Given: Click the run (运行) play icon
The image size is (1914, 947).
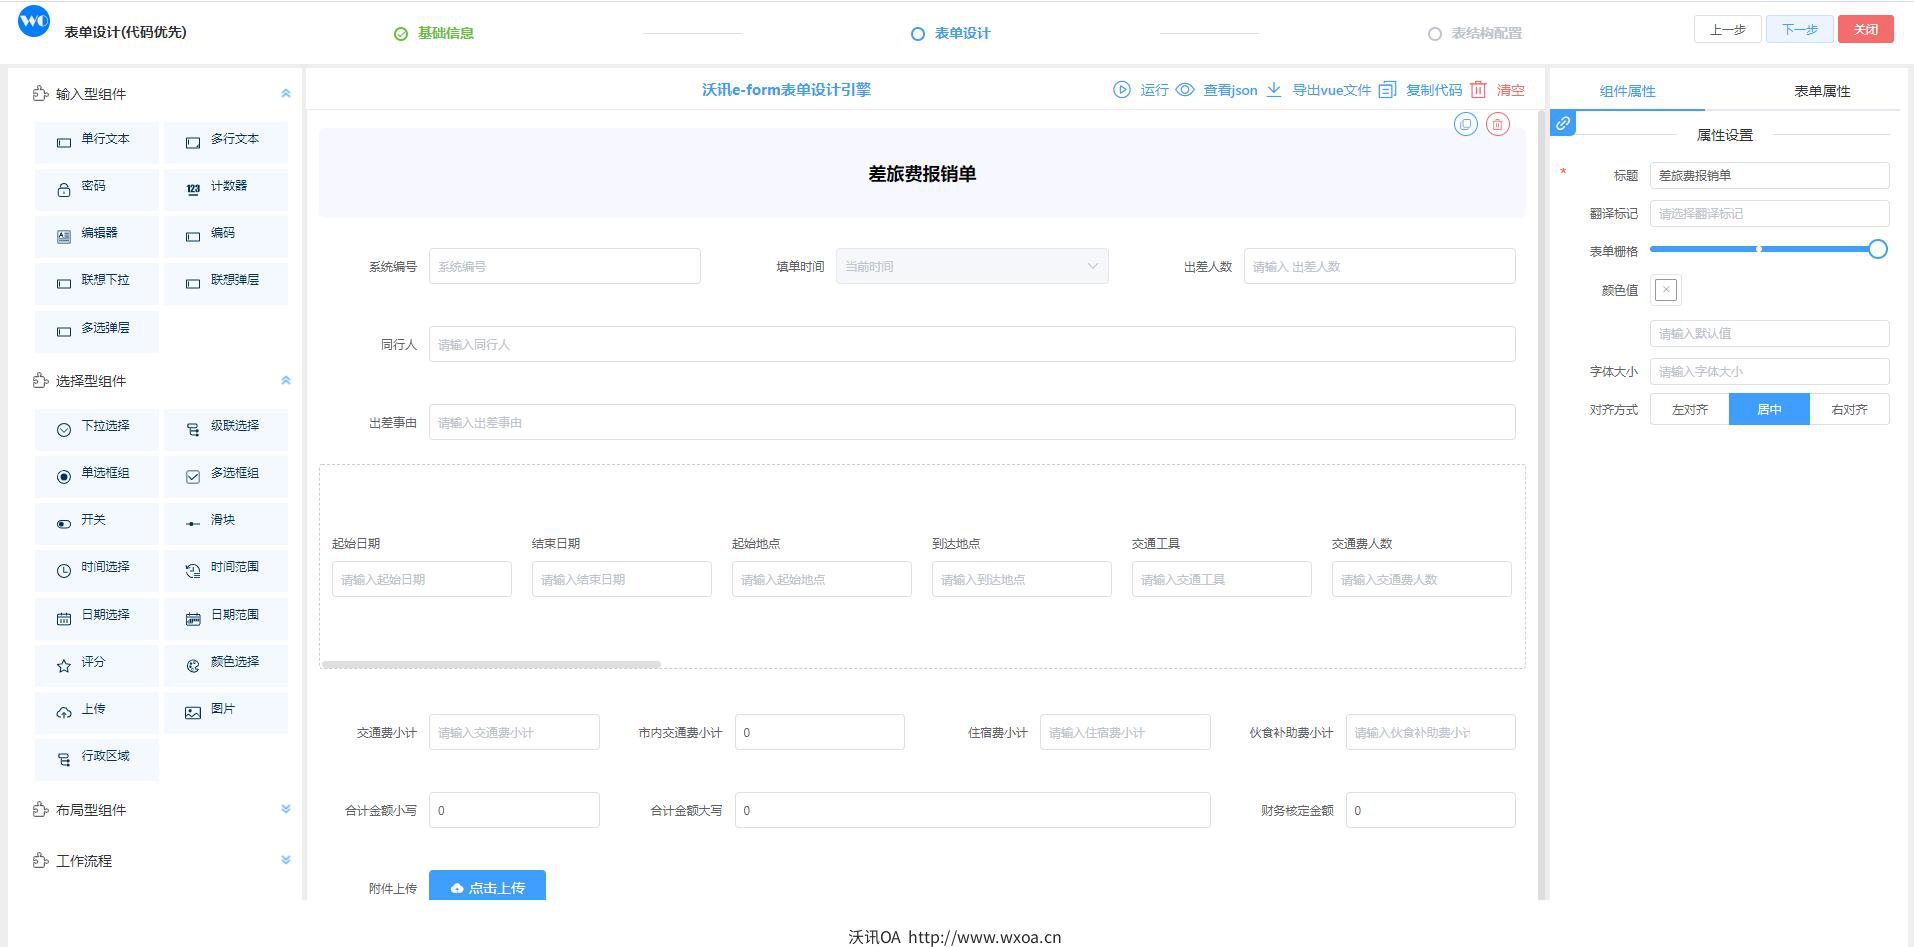Looking at the screenshot, I should 1122,90.
